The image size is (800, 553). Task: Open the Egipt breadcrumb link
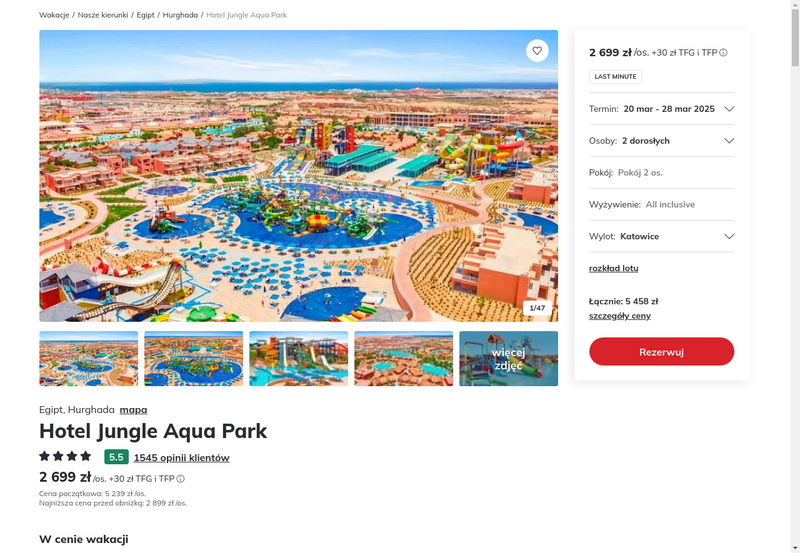point(145,15)
